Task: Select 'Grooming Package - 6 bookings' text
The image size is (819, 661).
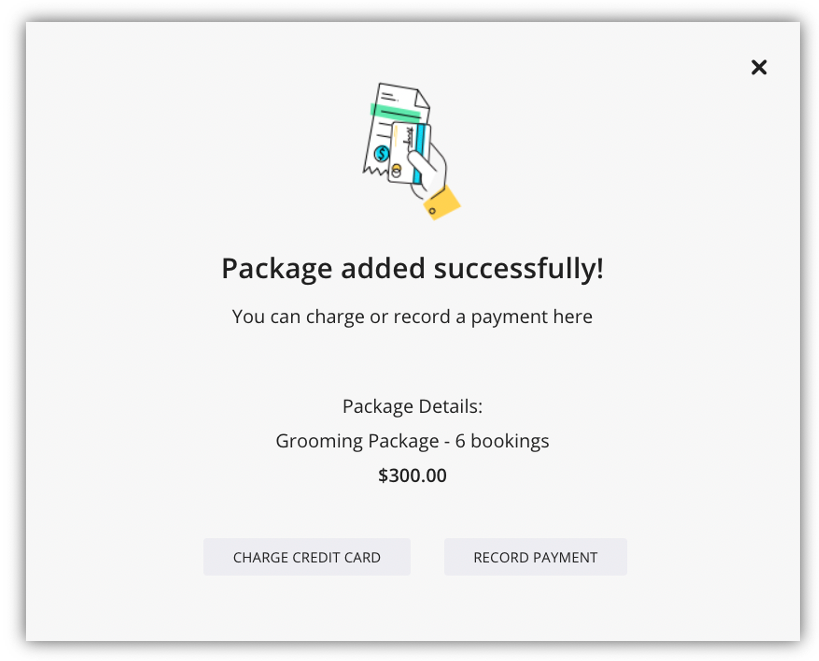Action: click(x=412, y=441)
